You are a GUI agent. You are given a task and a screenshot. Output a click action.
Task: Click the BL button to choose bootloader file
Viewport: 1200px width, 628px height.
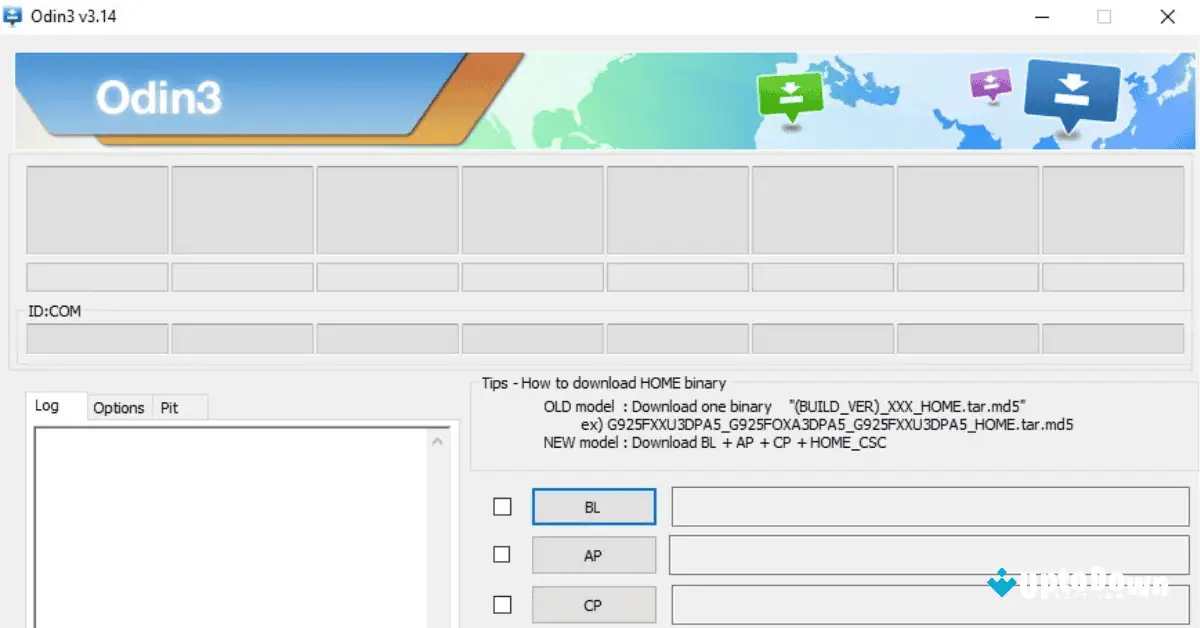pyautogui.click(x=593, y=506)
